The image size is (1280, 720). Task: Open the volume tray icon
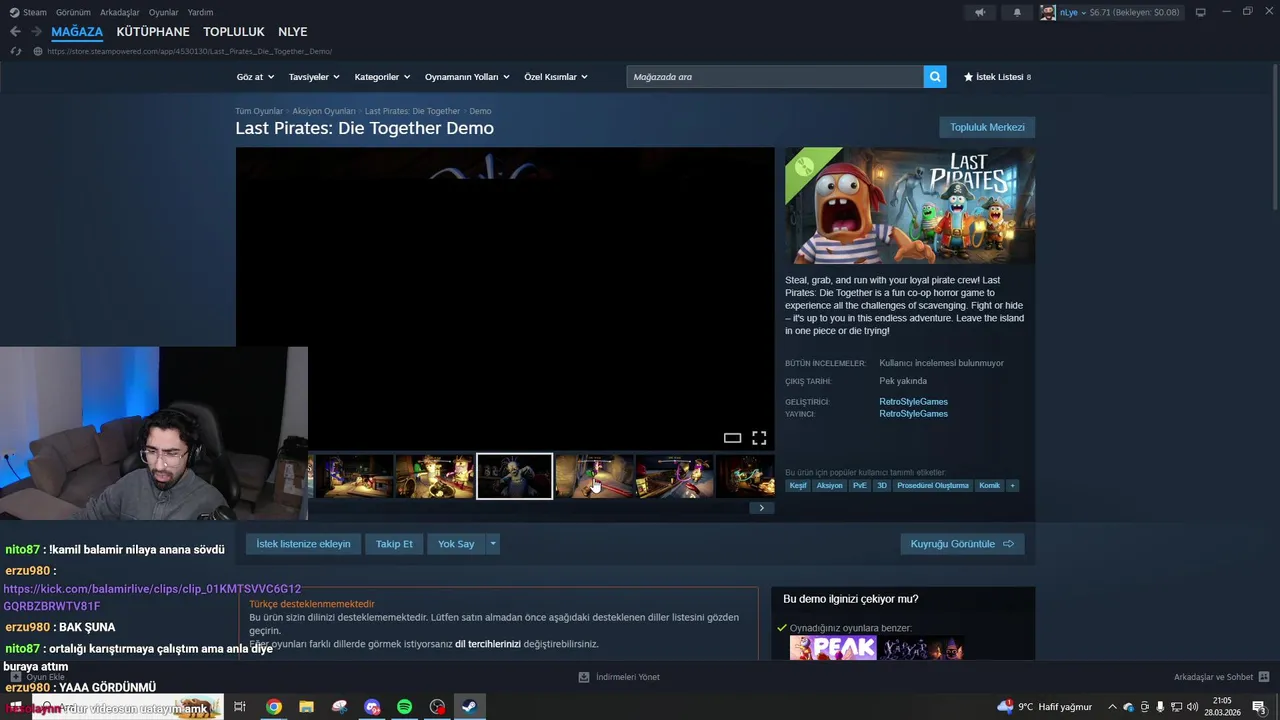click(1192, 707)
